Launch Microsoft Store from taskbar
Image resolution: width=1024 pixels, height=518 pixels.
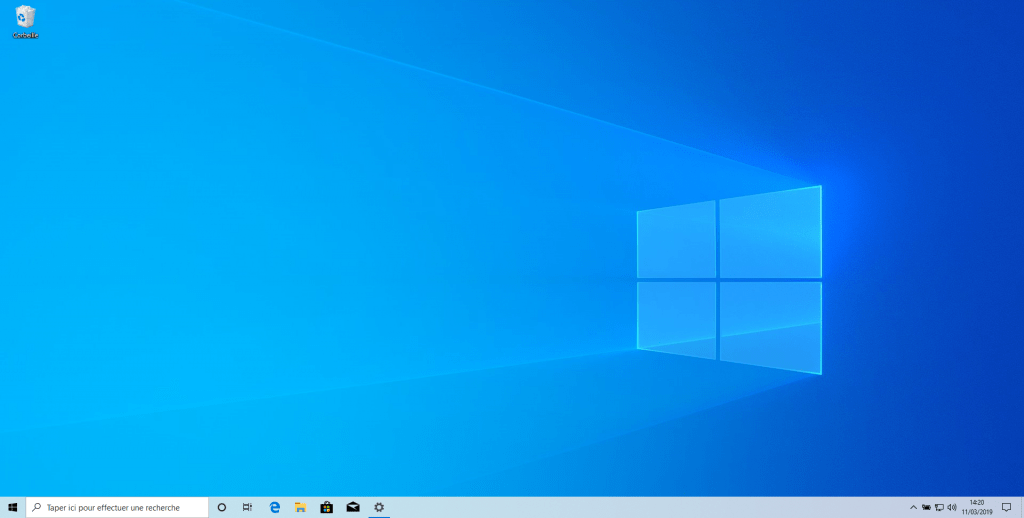[x=327, y=508]
